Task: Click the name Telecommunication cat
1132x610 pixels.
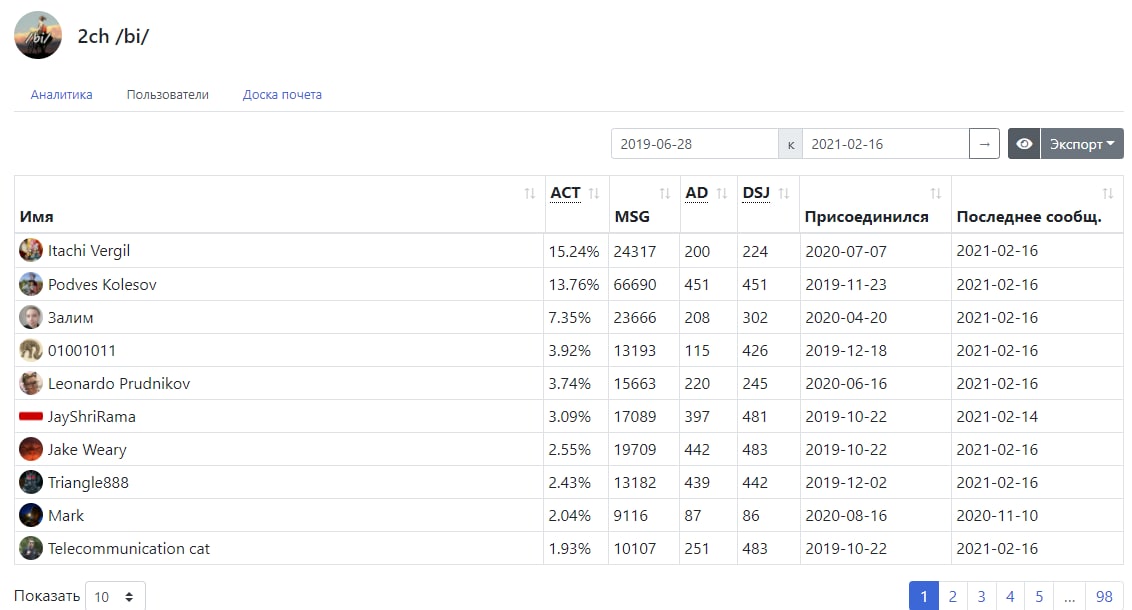Action: [x=129, y=549]
